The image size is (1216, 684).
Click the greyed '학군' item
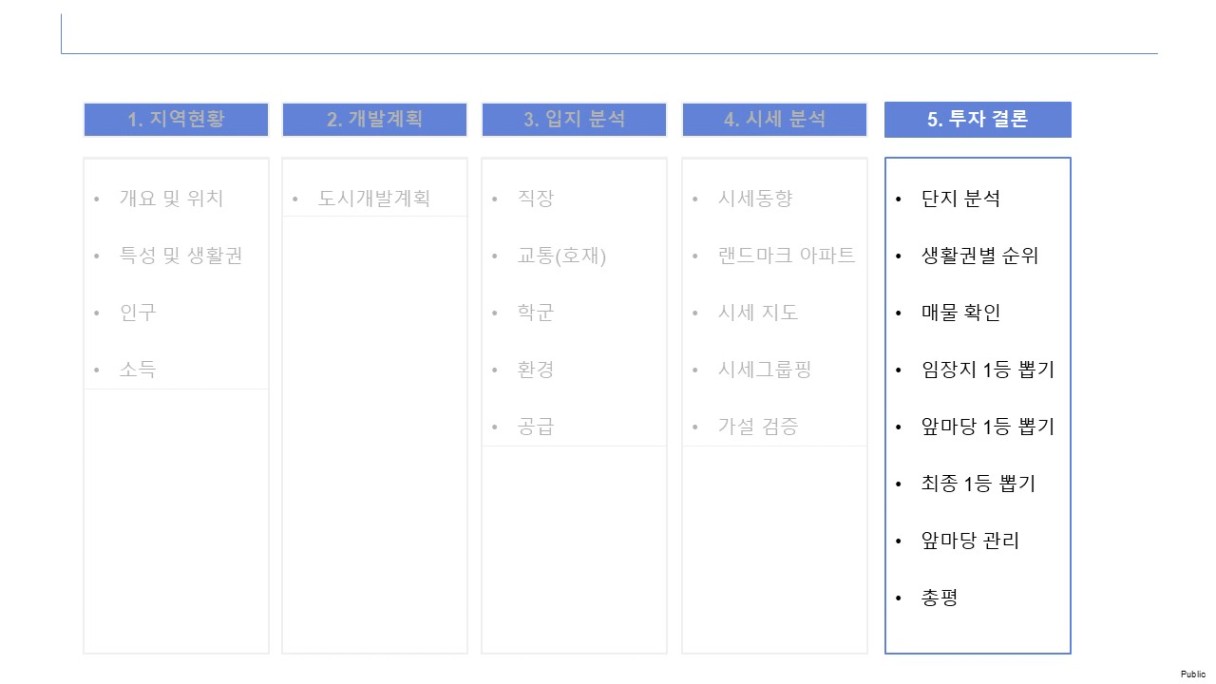pyautogui.click(x=536, y=312)
